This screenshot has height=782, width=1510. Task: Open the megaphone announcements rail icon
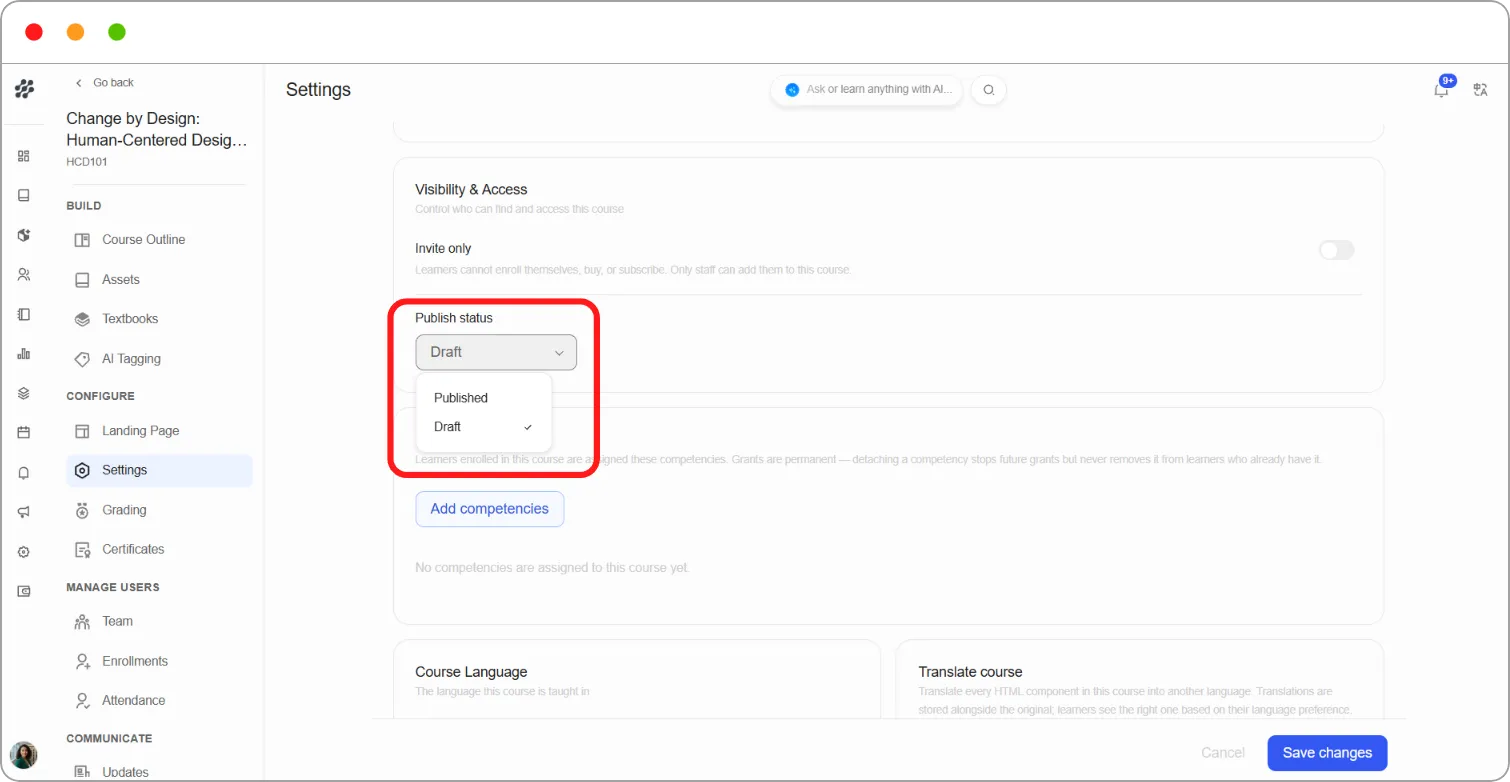click(24, 512)
